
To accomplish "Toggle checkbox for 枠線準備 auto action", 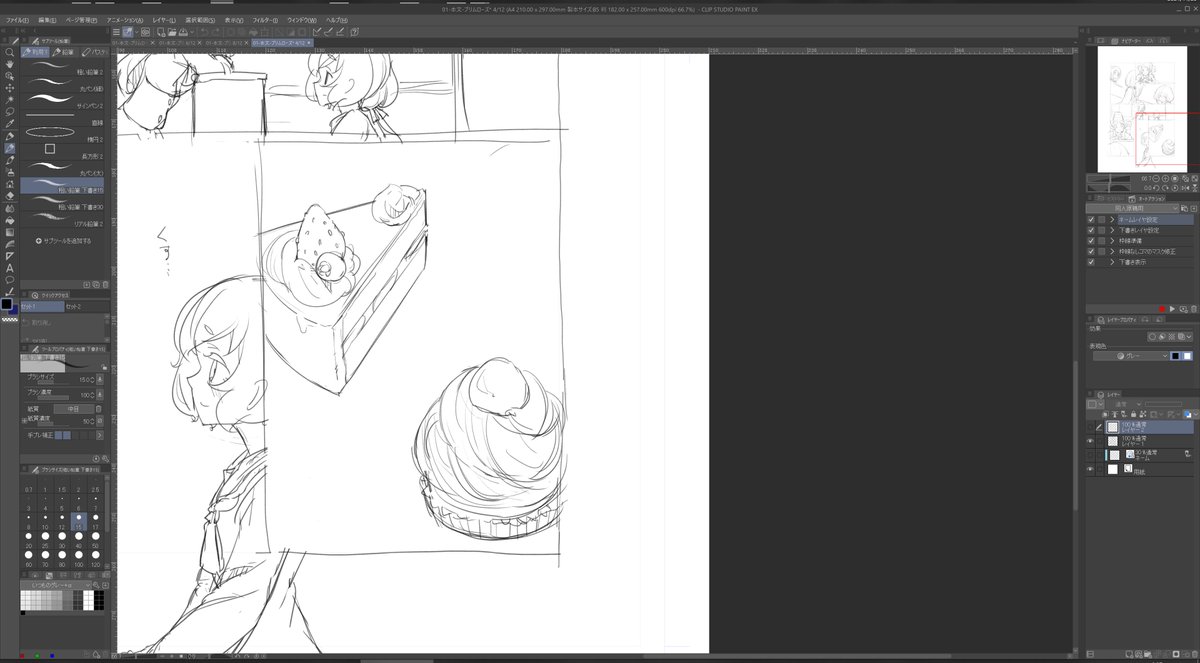I will coord(1091,241).
